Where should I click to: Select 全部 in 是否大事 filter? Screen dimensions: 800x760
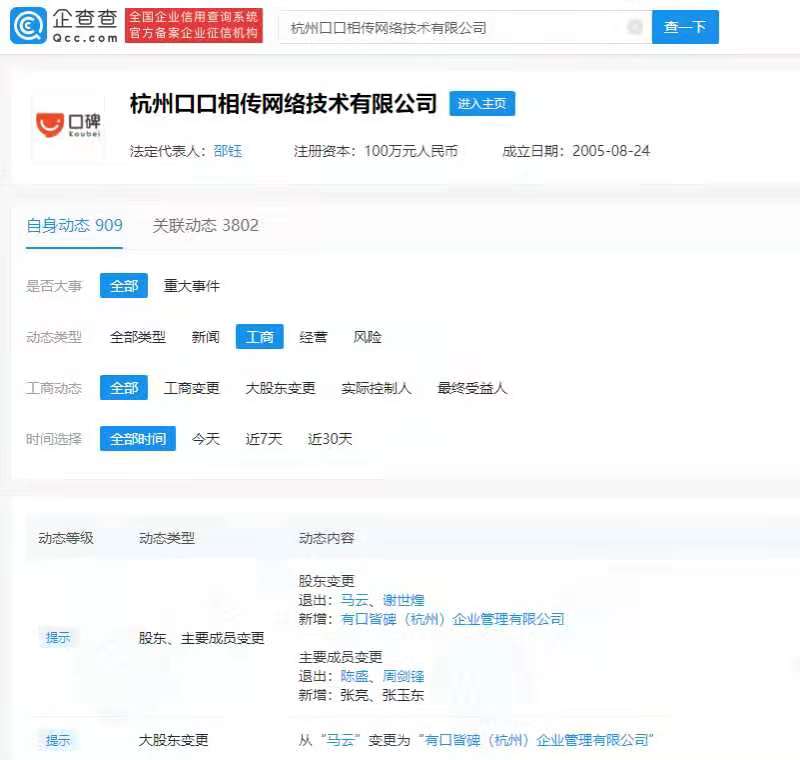click(x=124, y=286)
